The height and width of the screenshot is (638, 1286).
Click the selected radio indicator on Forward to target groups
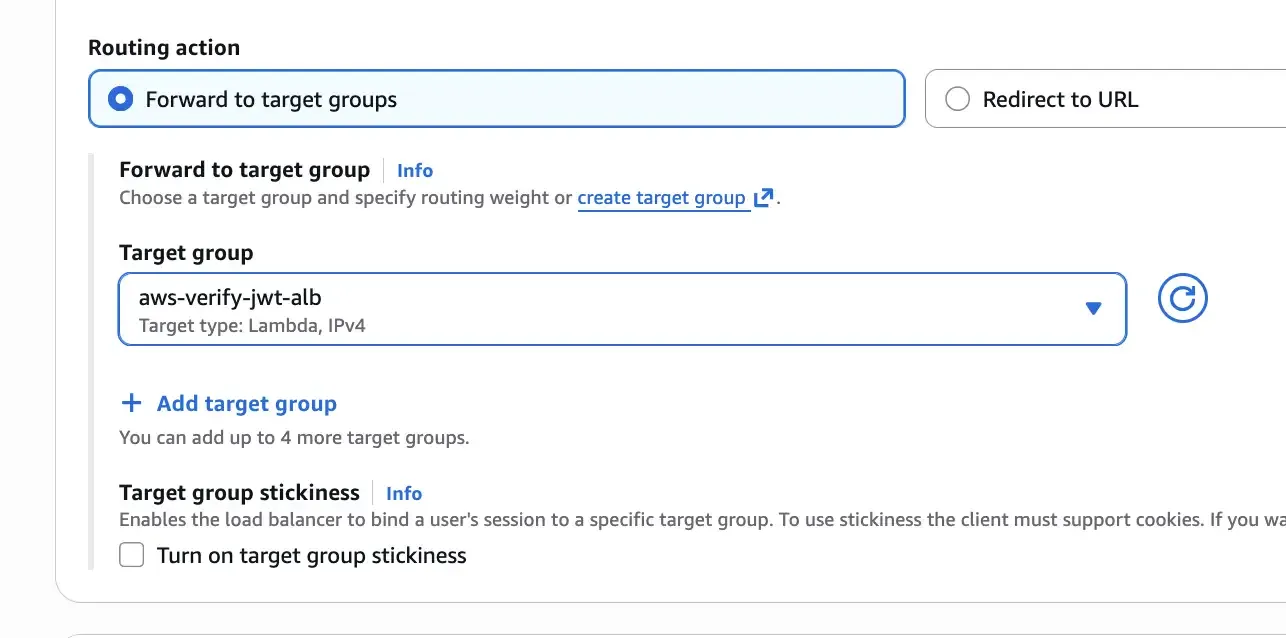click(x=121, y=99)
